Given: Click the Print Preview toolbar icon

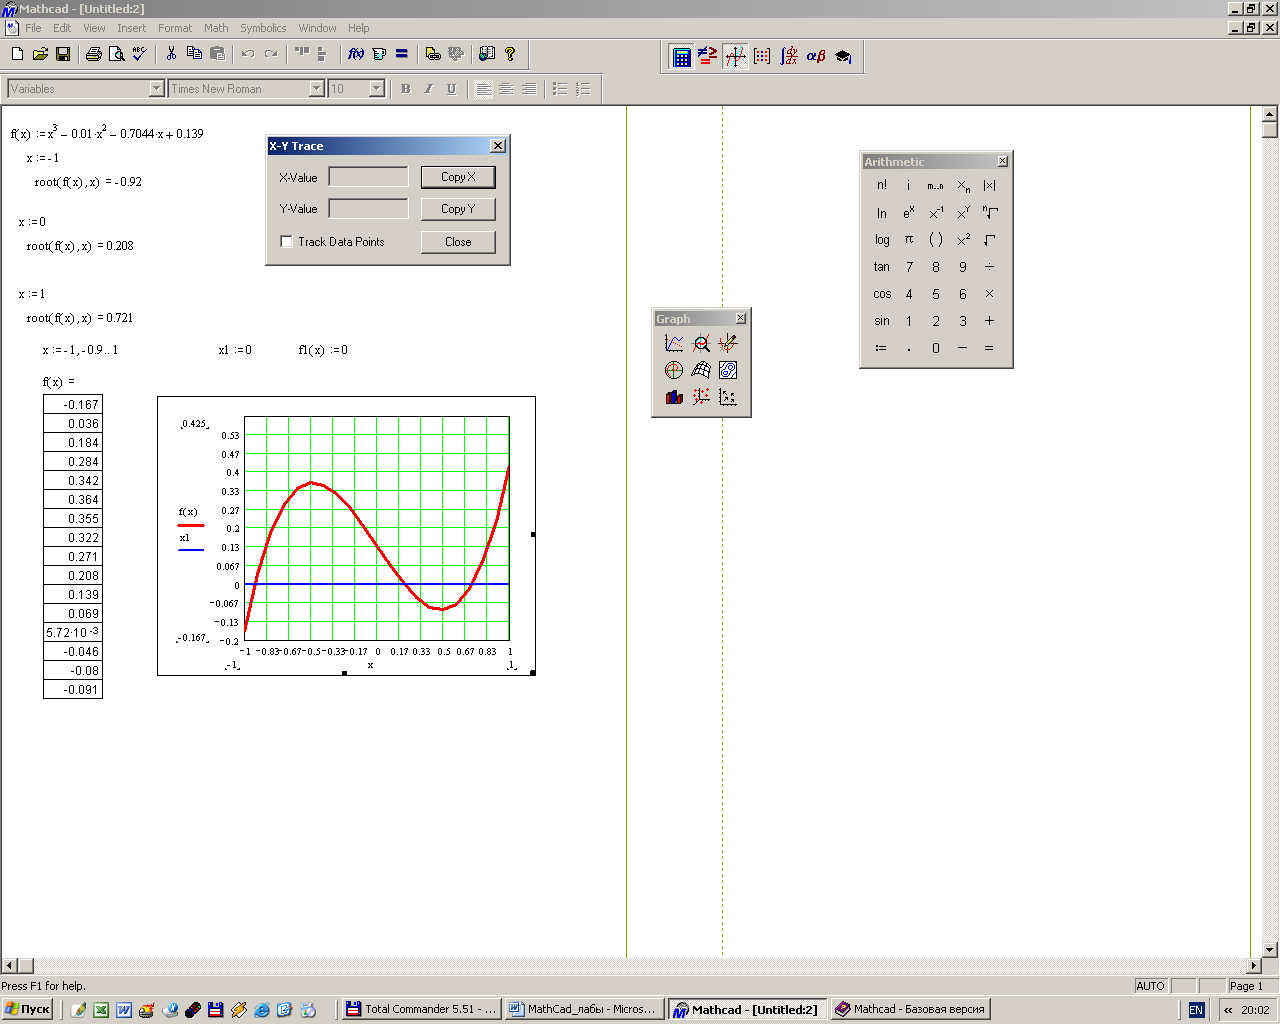Looking at the screenshot, I should coord(116,54).
